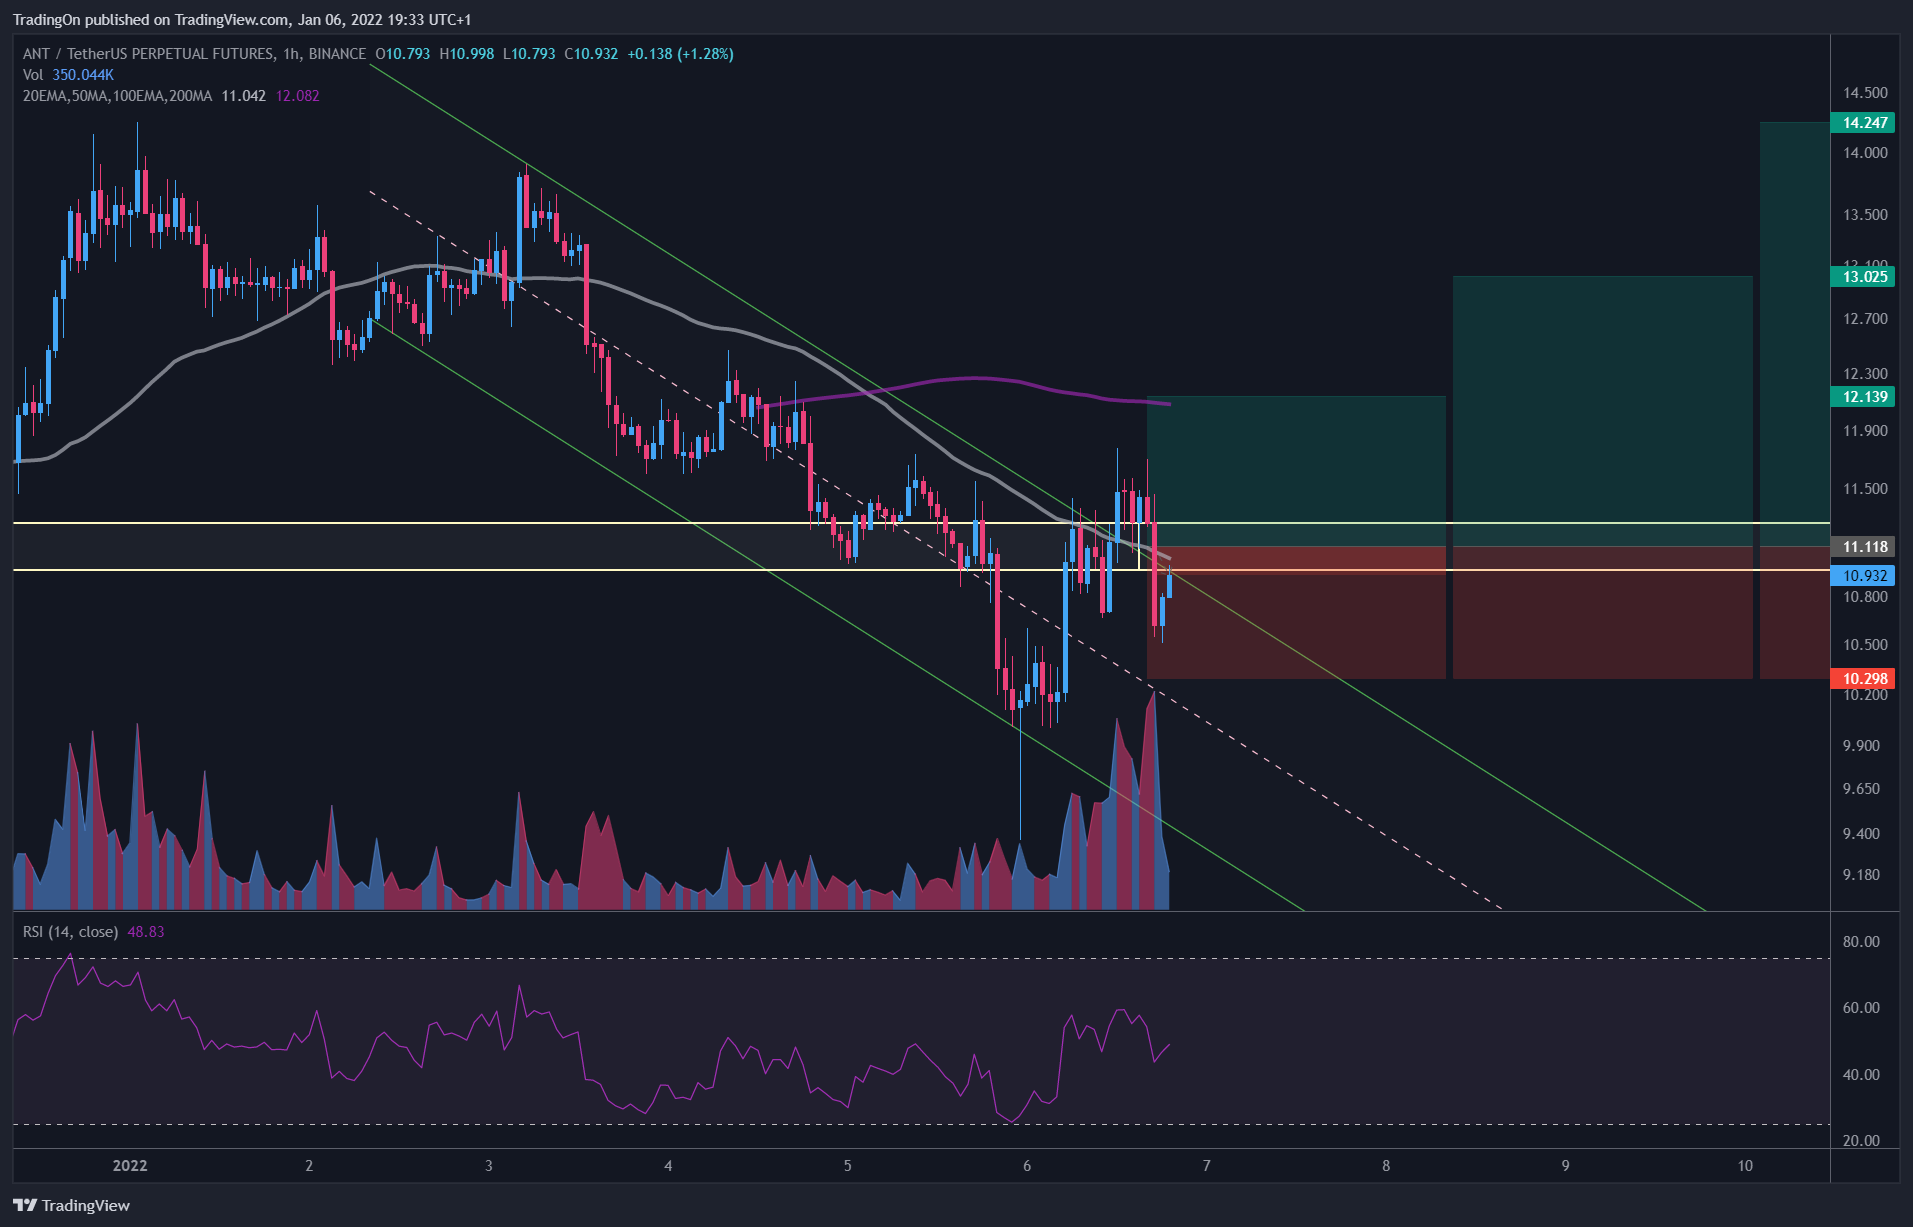Screen dimensions: 1913x1227
Task: Click the 11.500 price axis tick
Action: (1865, 489)
